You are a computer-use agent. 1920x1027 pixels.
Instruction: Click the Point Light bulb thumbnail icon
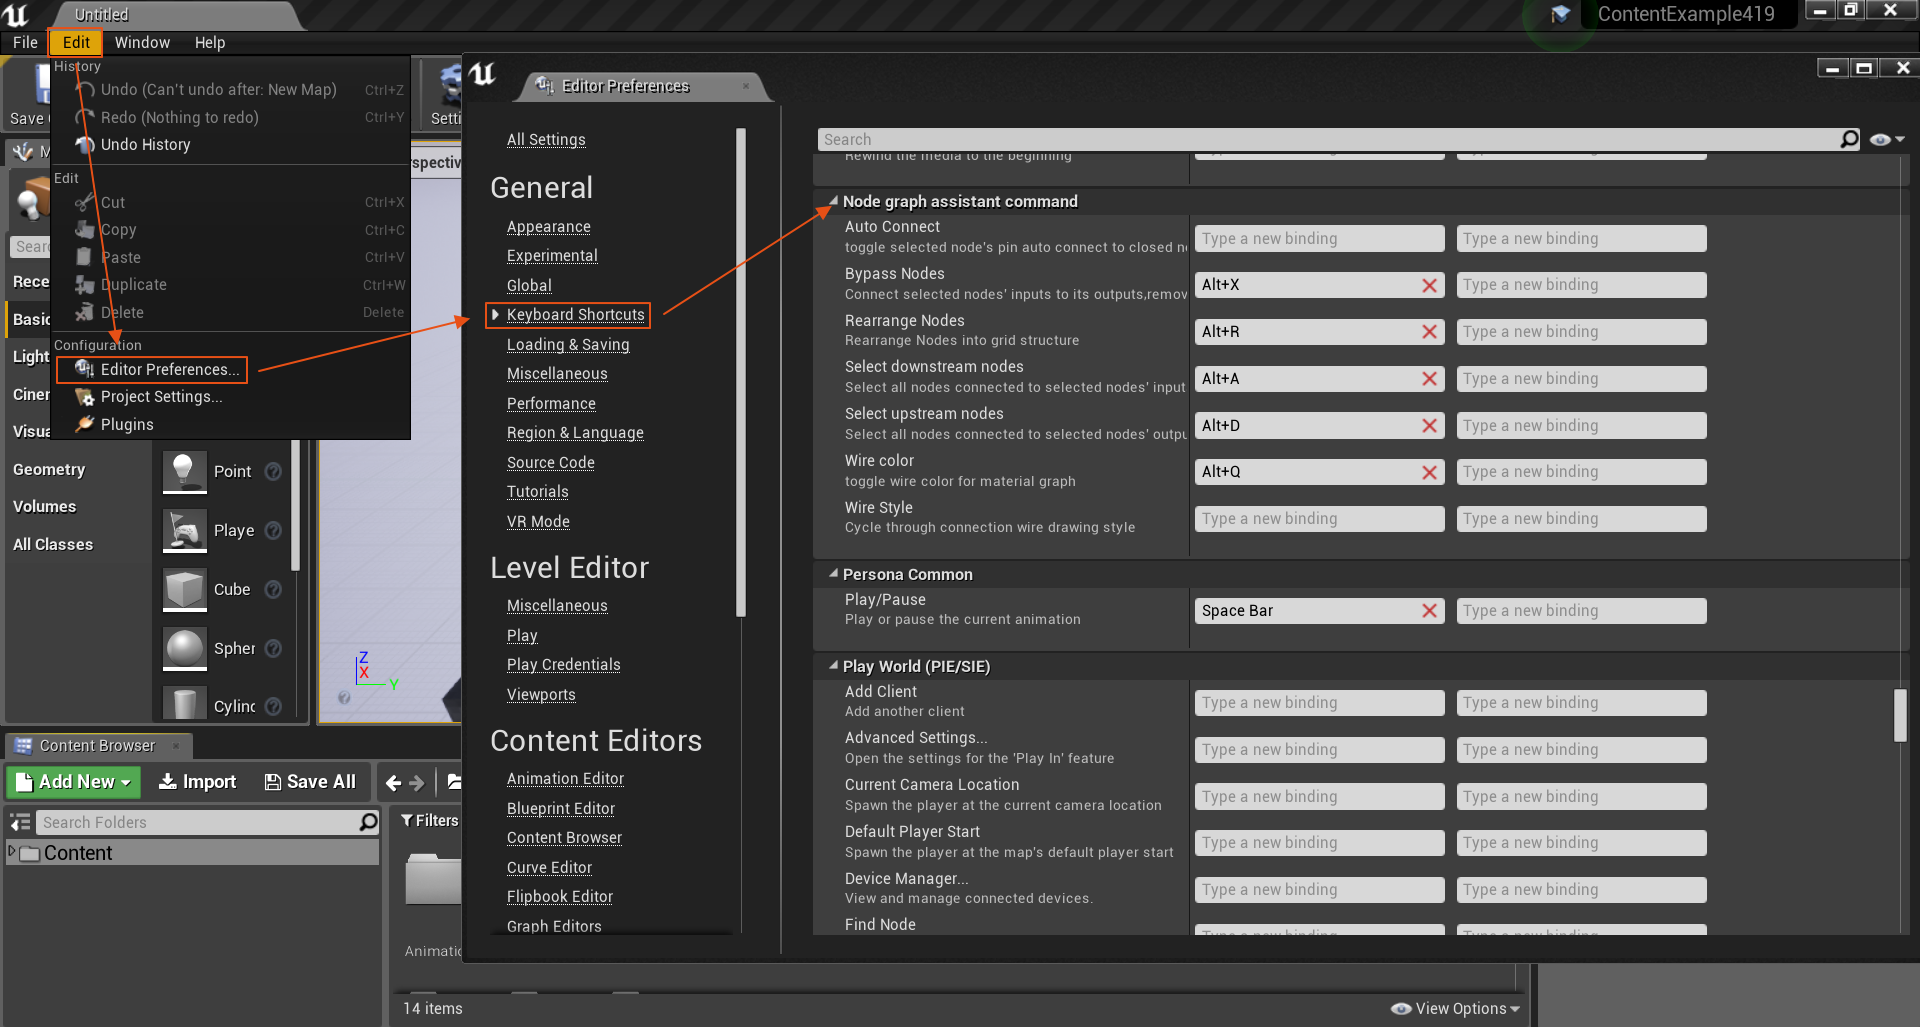(x=185, y=472)
